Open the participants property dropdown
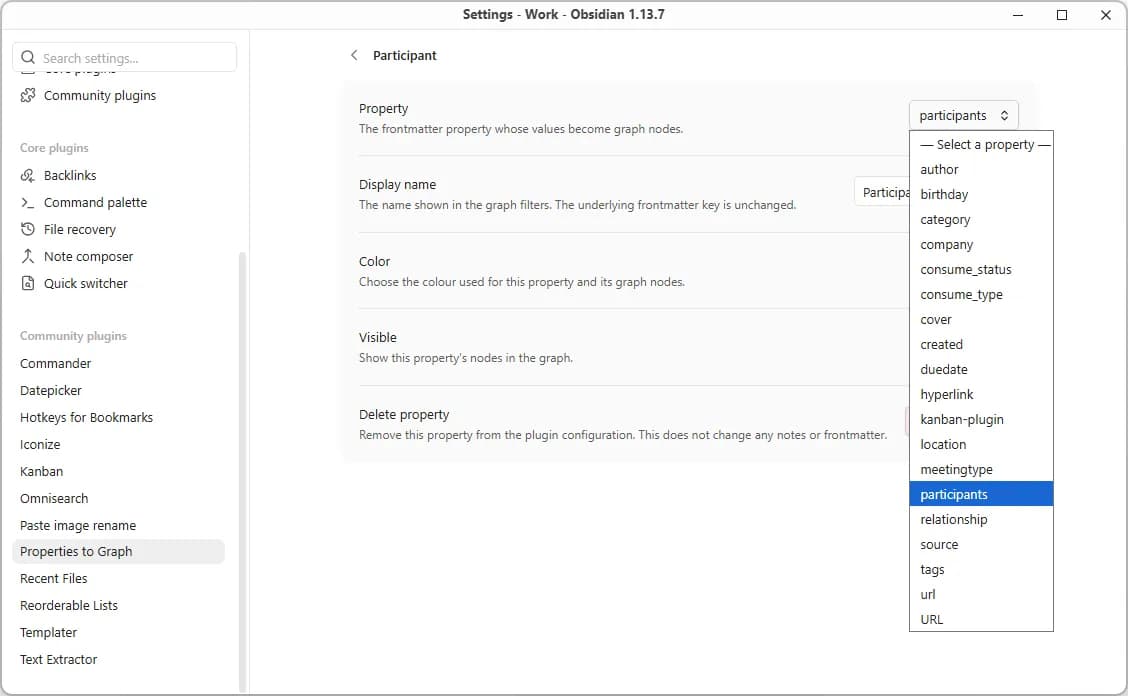 point(963,115)
